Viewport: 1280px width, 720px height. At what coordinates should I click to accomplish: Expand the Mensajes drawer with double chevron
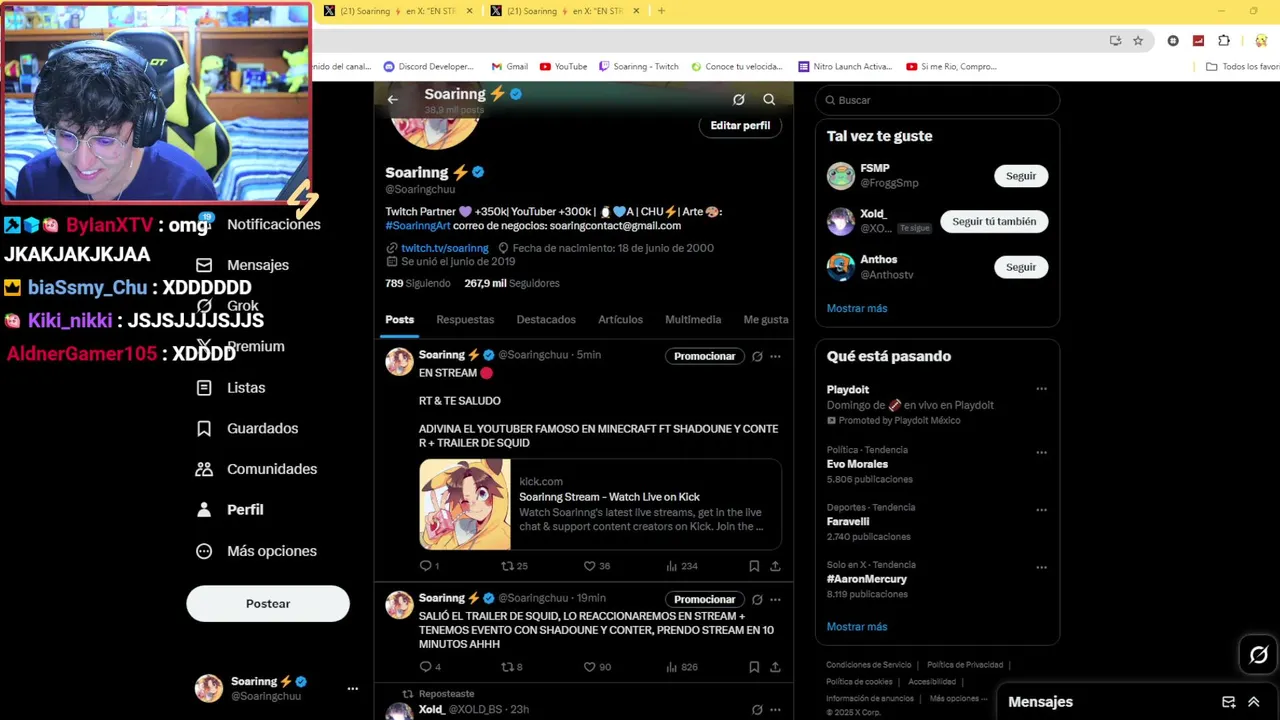point(1254,702)
